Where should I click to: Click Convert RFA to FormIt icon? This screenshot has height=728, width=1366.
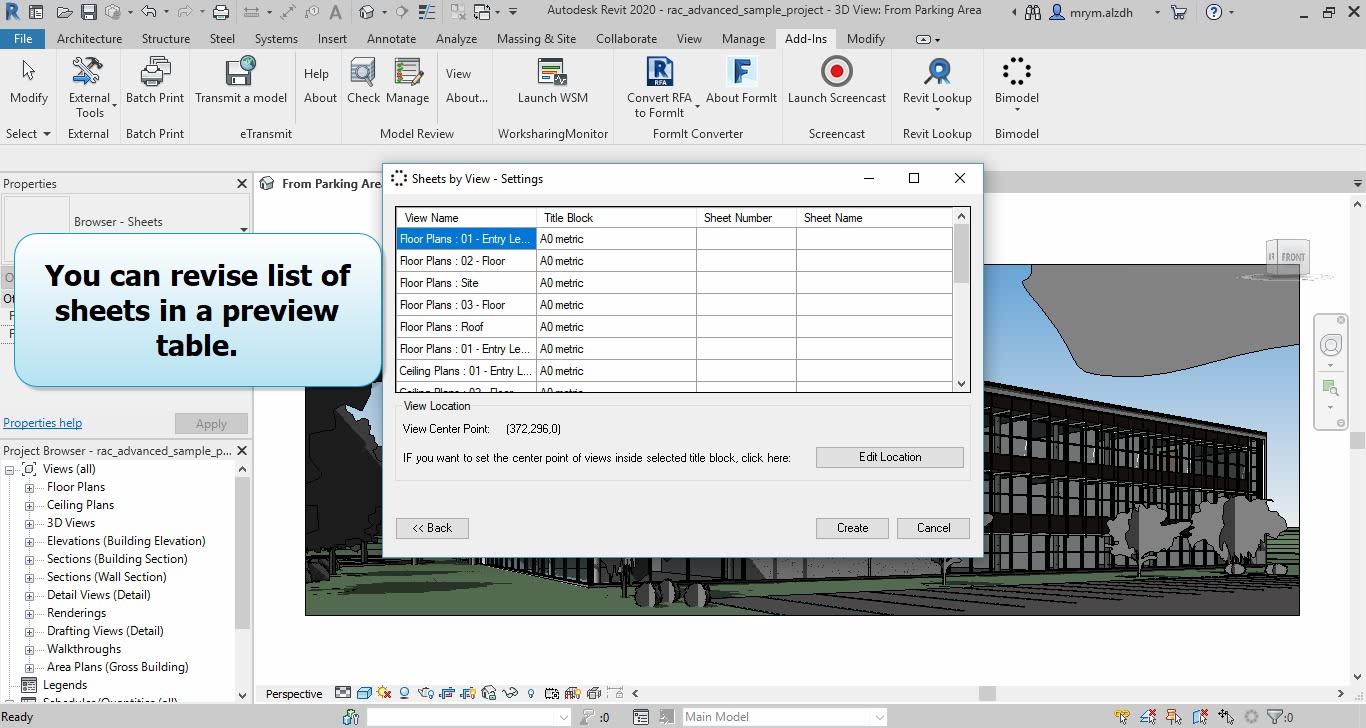coord(659,73)
